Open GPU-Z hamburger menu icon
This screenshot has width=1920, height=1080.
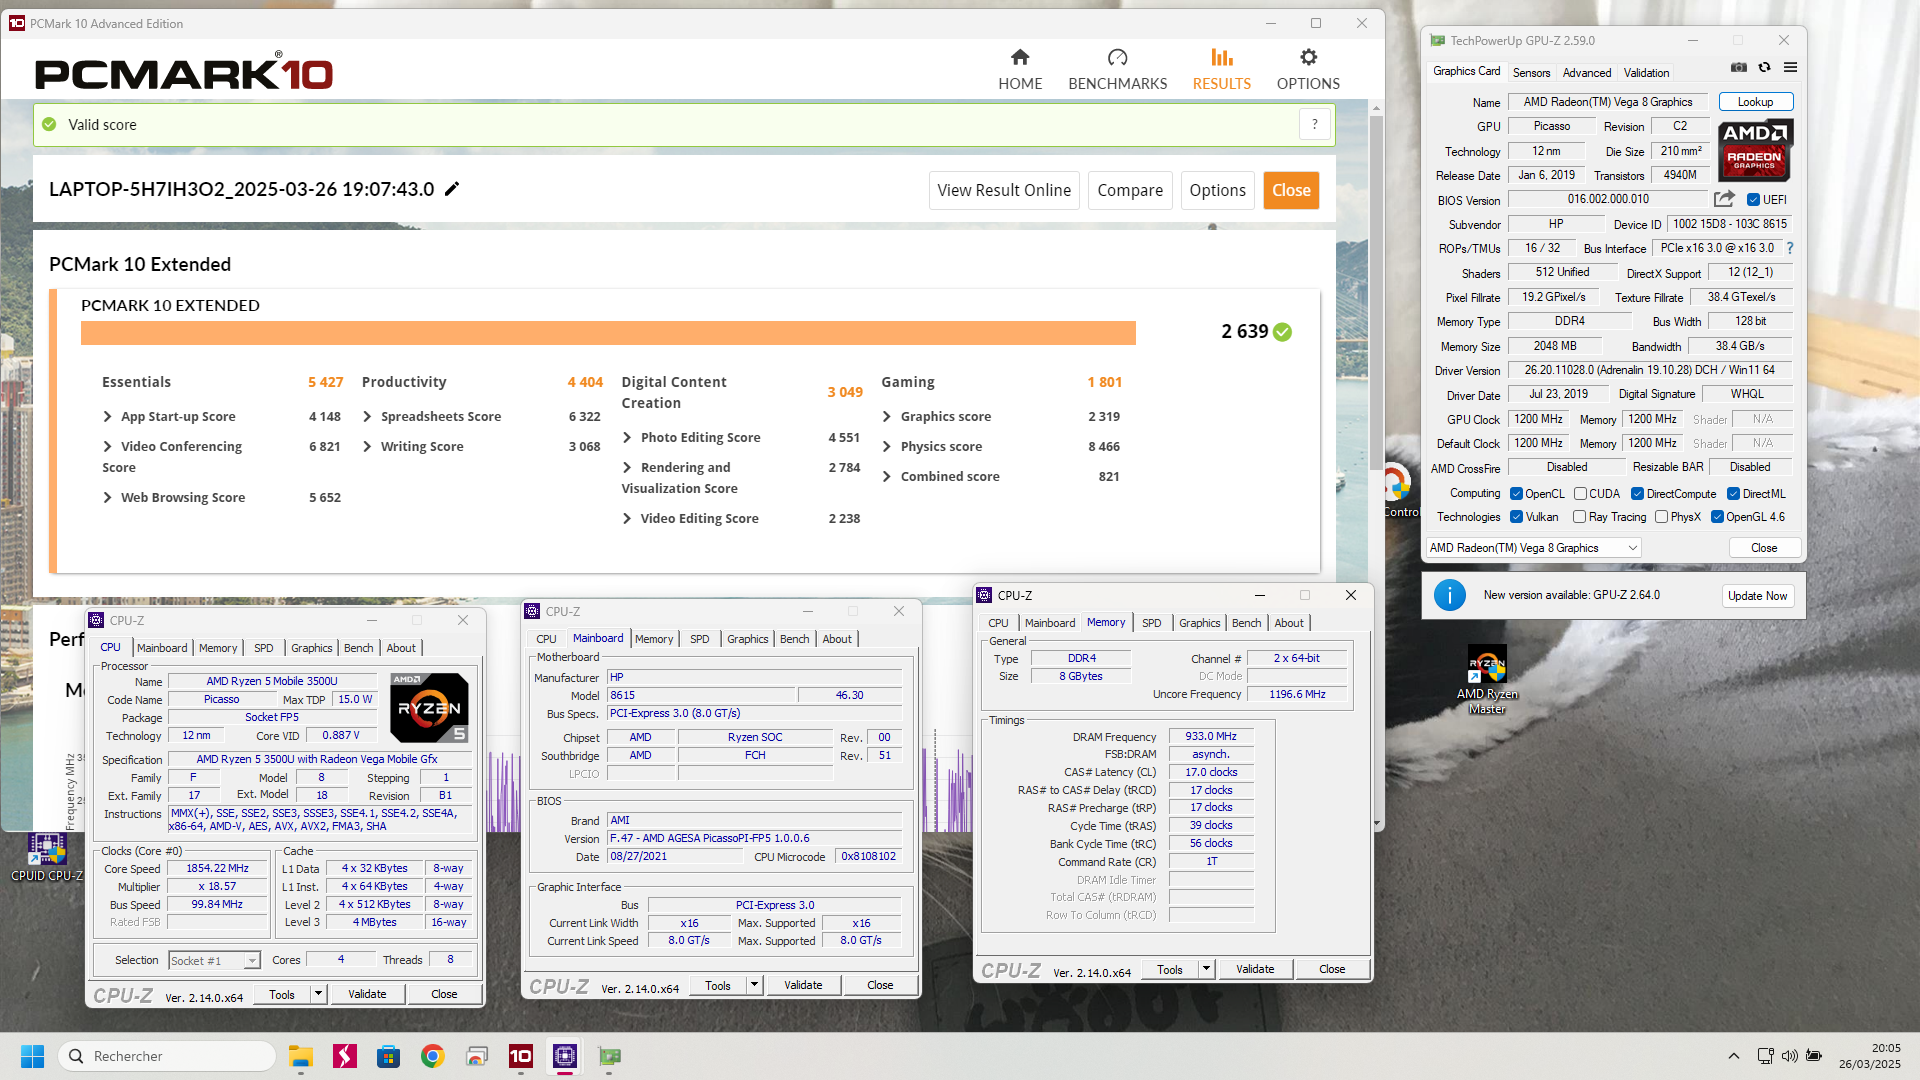point(1791,67)
